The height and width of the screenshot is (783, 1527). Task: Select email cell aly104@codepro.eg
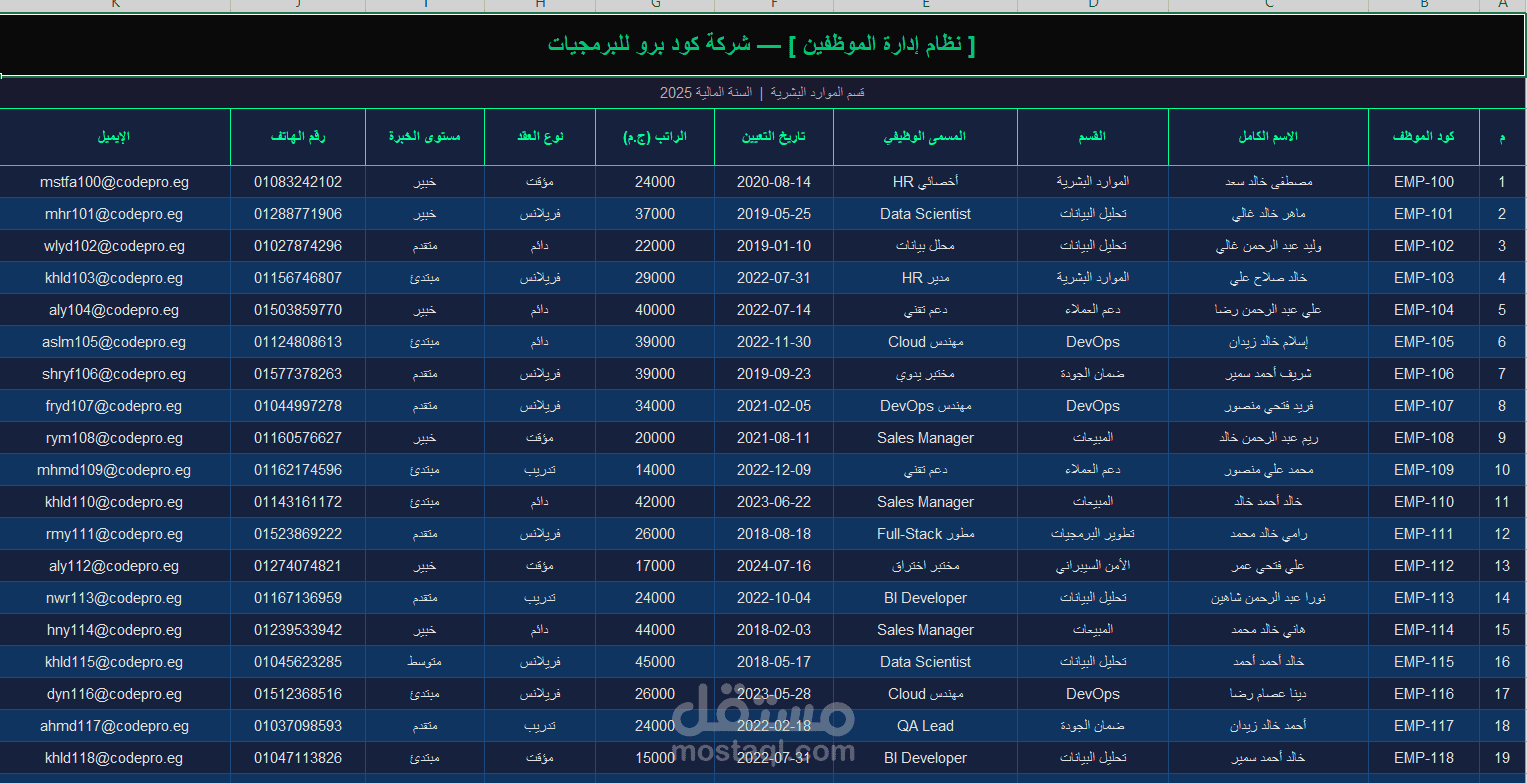(115, 310)
